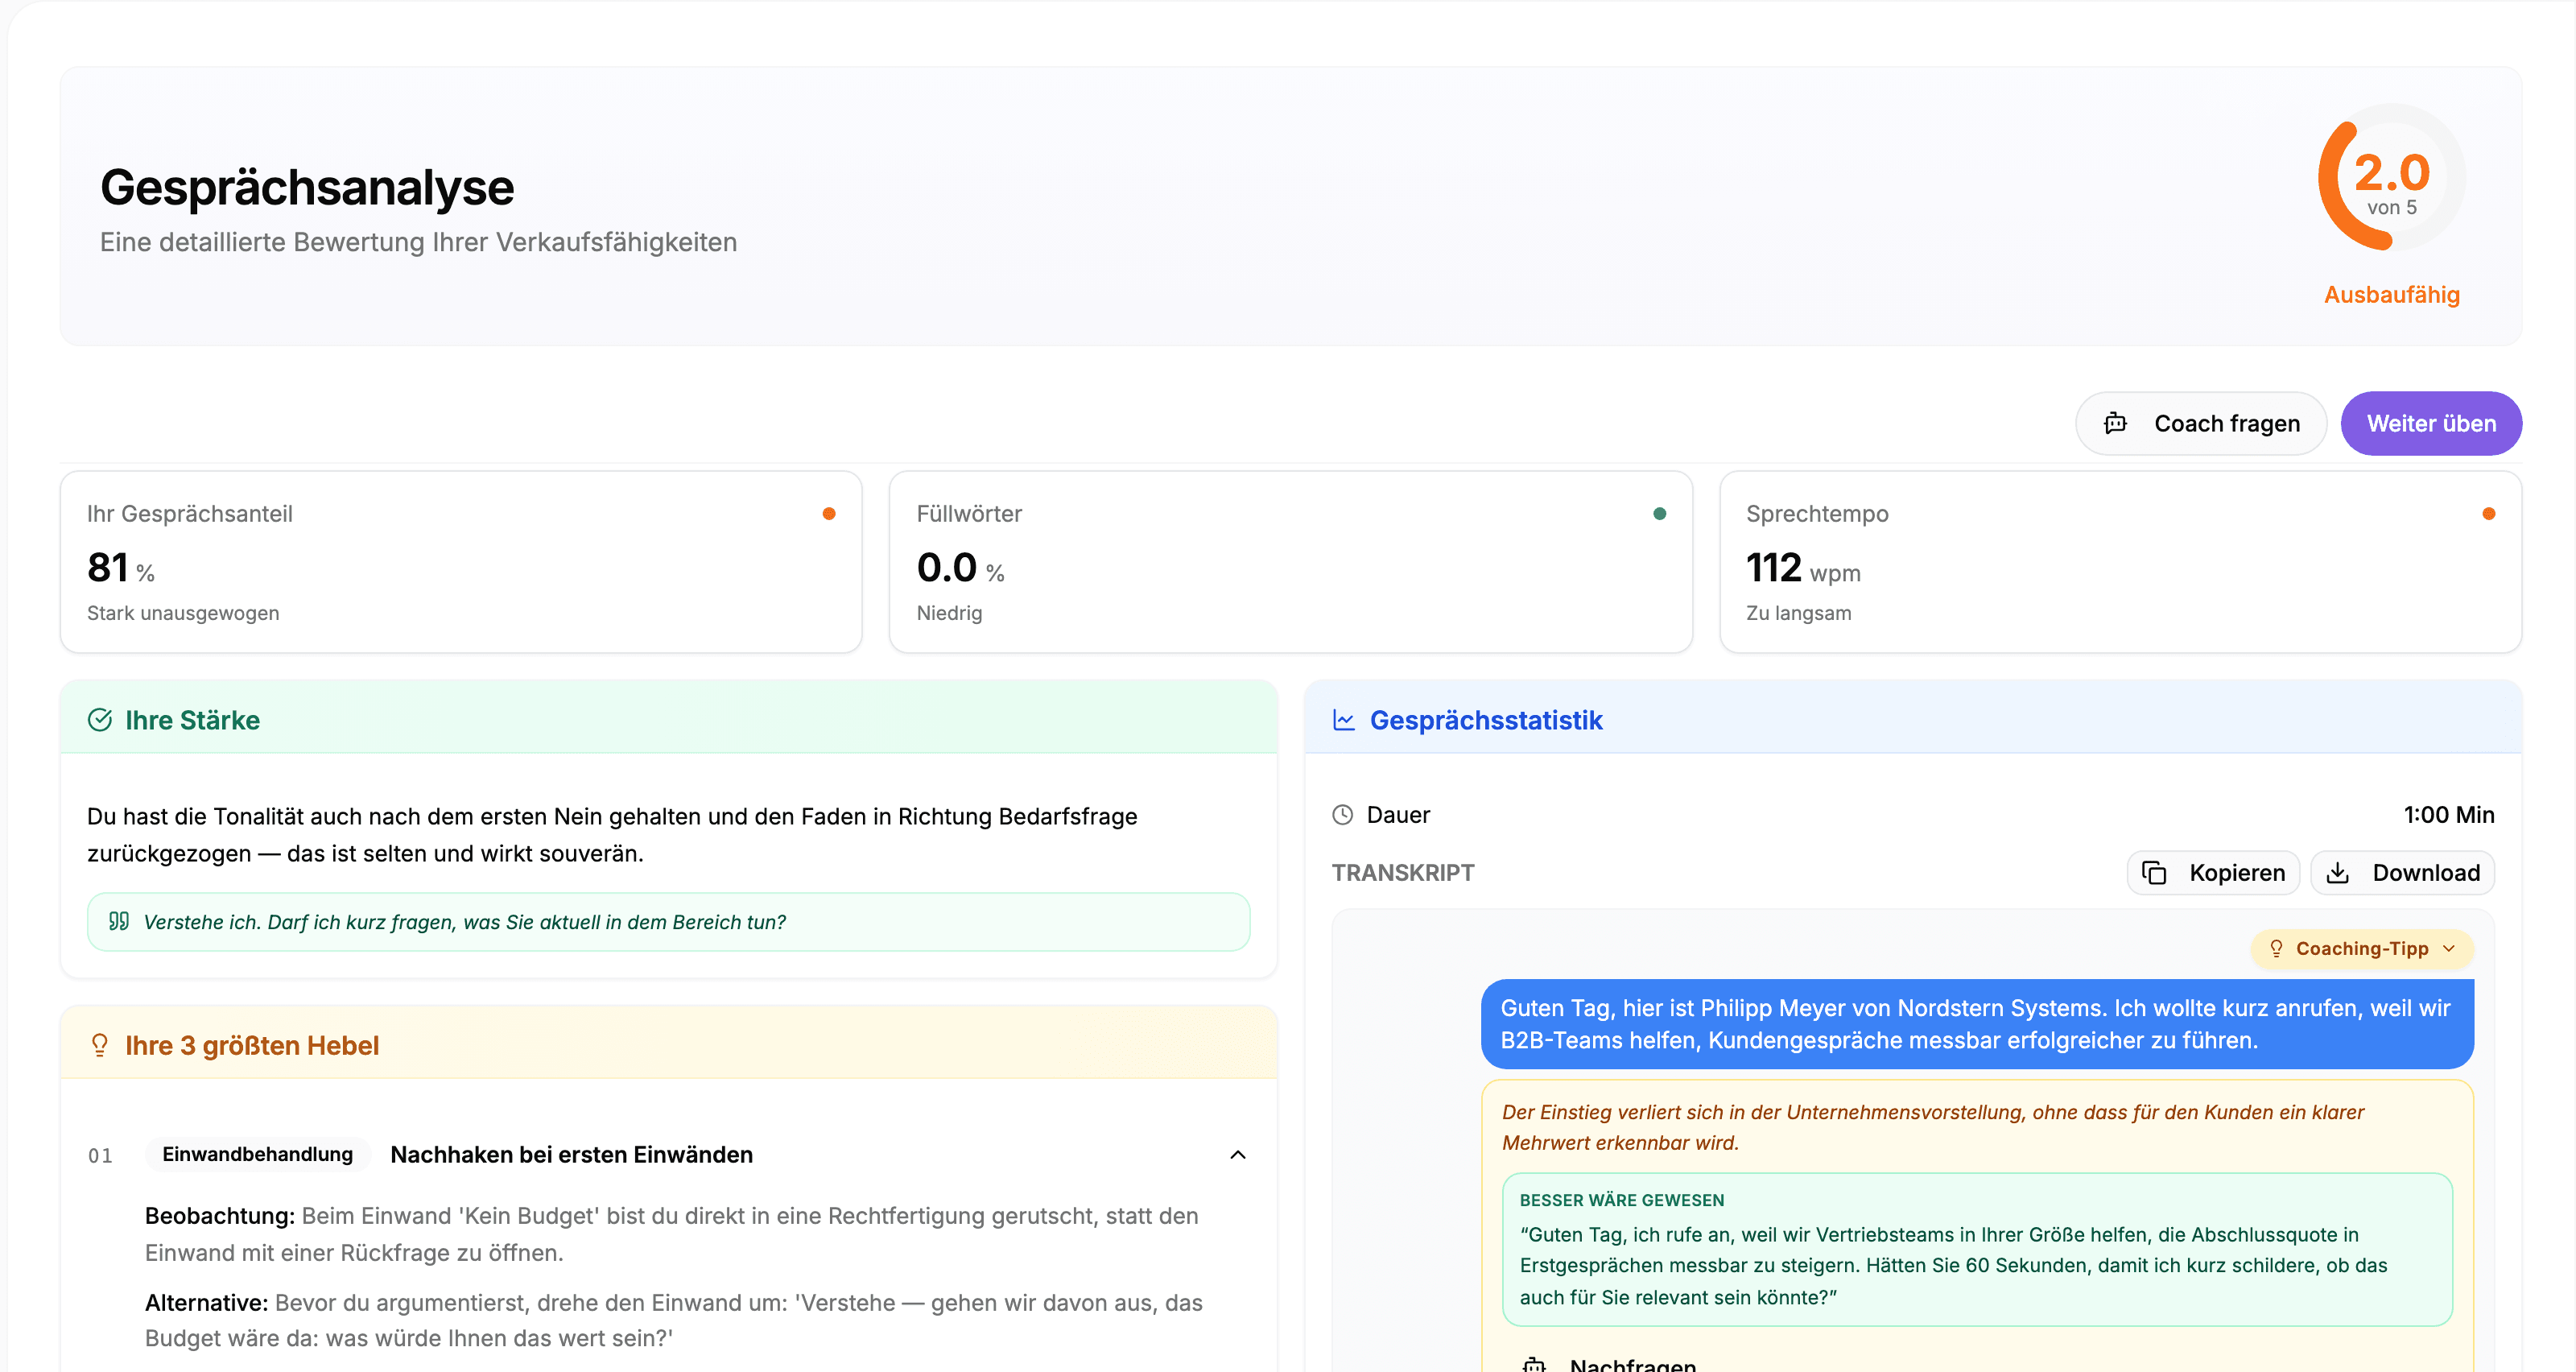Download the transcript

[2402, 872]
